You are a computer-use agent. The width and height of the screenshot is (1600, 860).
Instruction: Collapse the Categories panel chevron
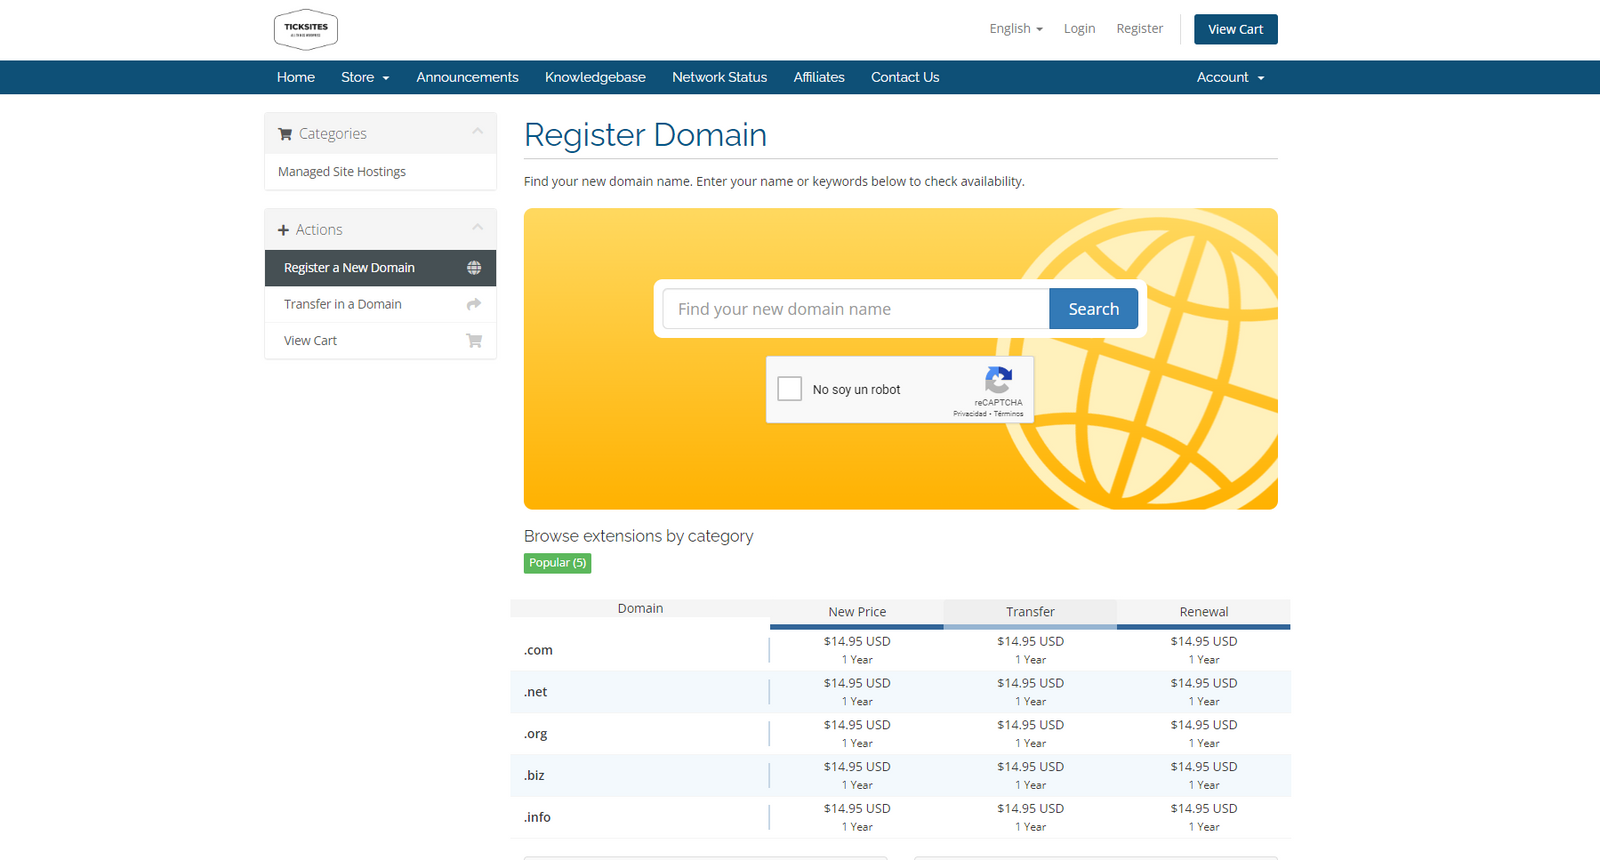pos(478,131)
